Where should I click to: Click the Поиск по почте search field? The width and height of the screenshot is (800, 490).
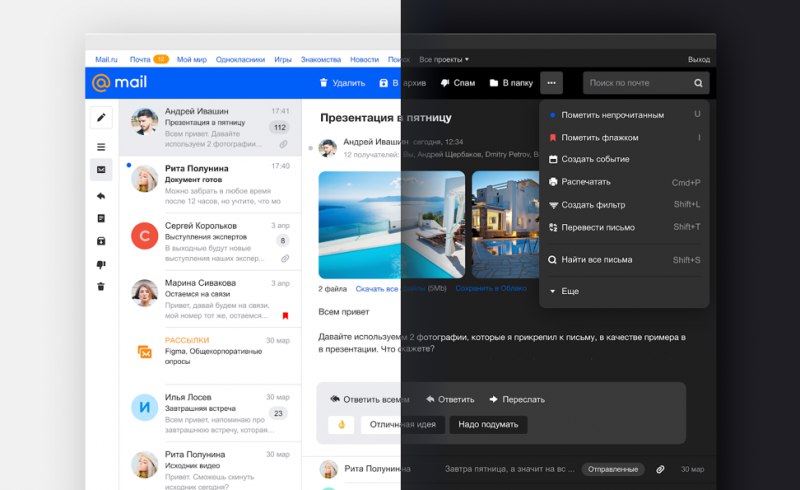pos(646,83)
